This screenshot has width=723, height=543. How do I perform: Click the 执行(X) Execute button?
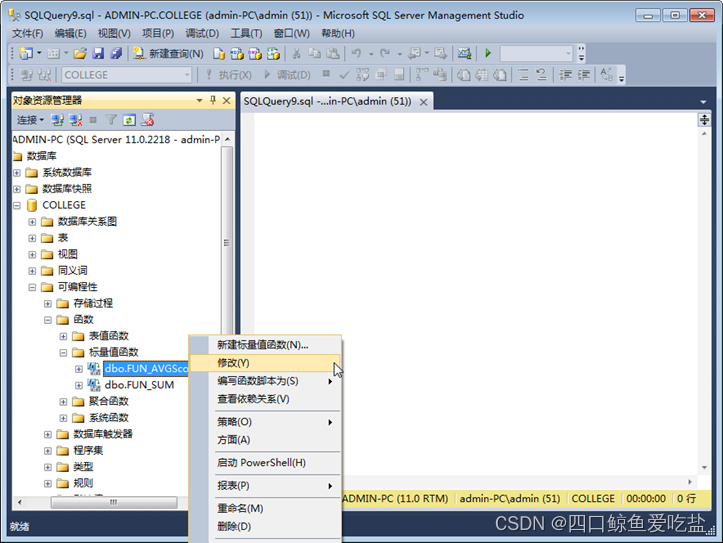(x=229, y=75)
